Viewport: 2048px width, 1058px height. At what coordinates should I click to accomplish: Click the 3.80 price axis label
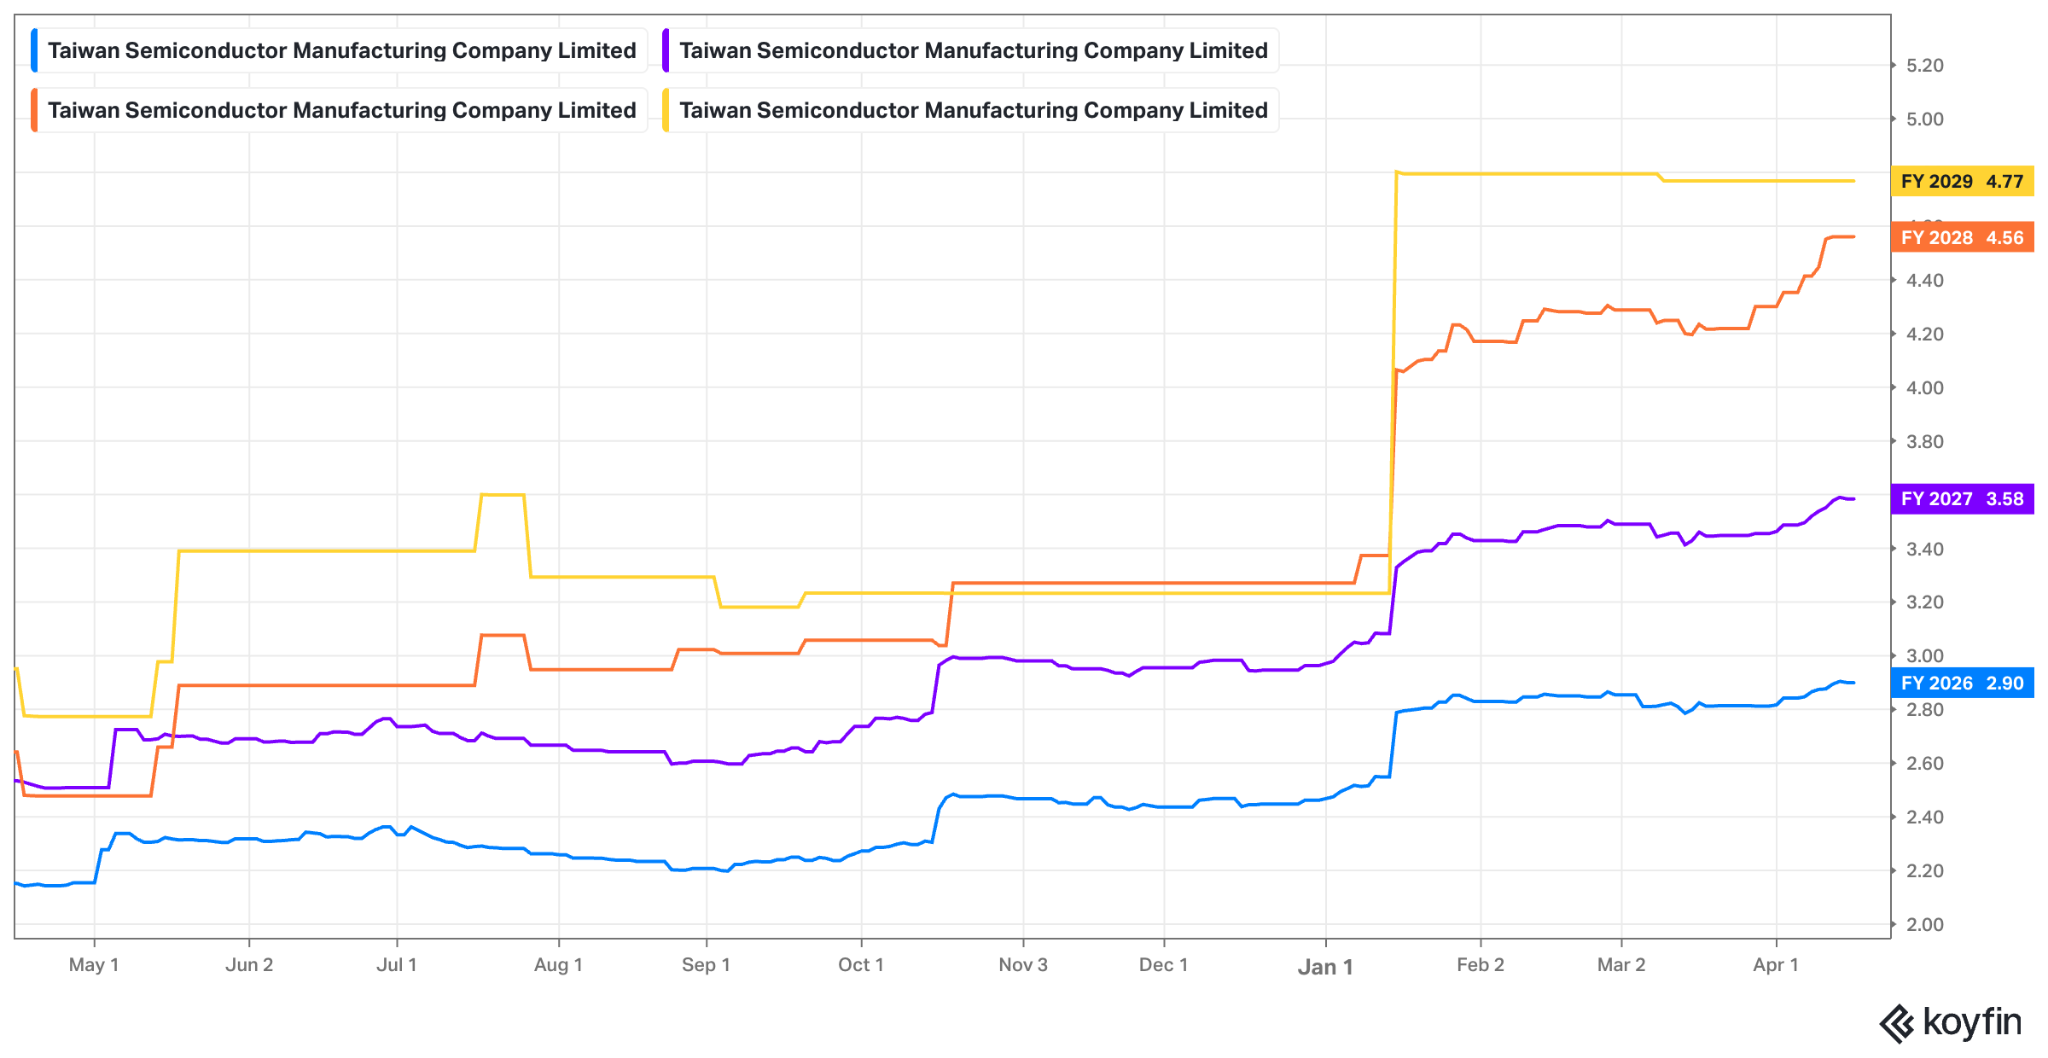click(x=1925, y=442)
